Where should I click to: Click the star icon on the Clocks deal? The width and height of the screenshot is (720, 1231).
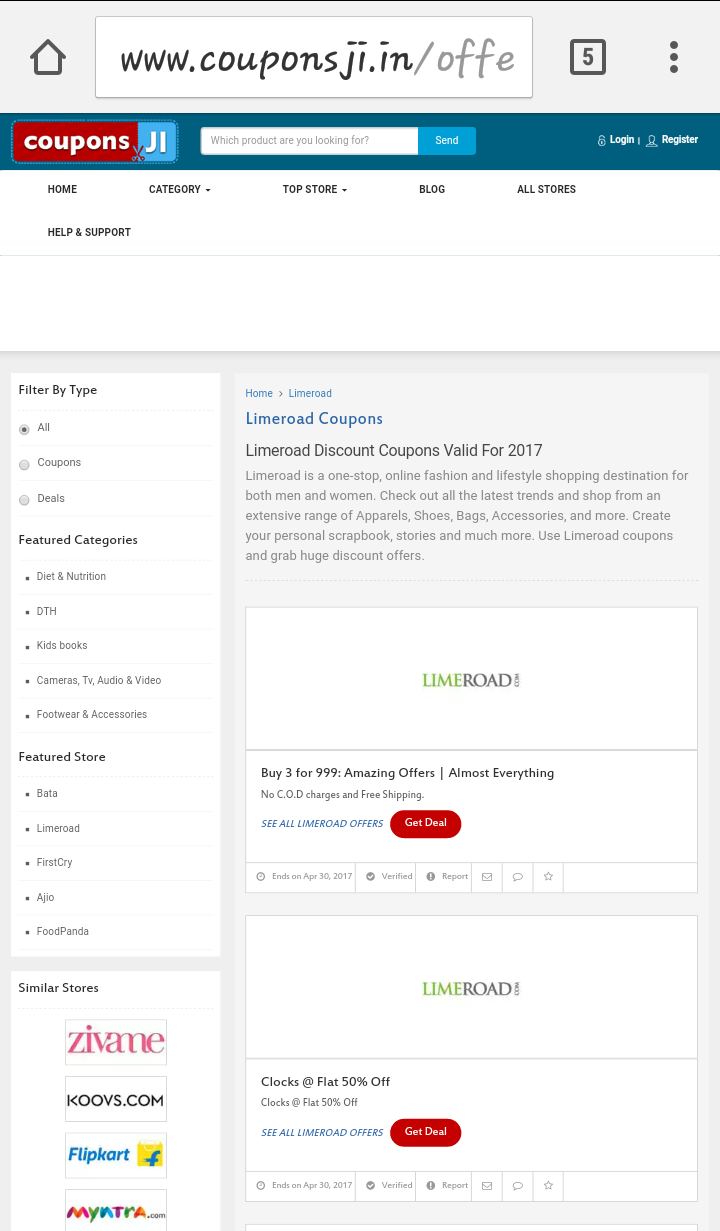pos(548,1186)
